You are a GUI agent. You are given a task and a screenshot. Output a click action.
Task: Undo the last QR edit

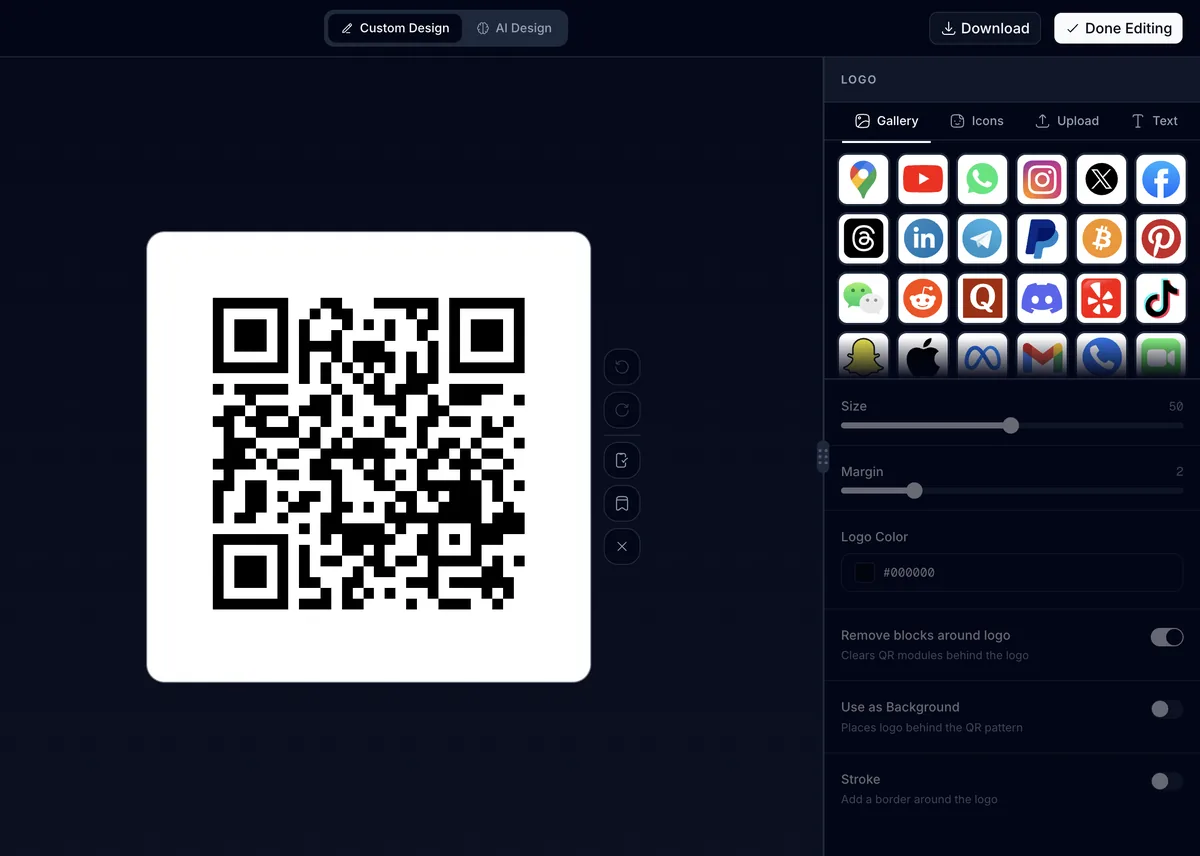pos(622,367)
